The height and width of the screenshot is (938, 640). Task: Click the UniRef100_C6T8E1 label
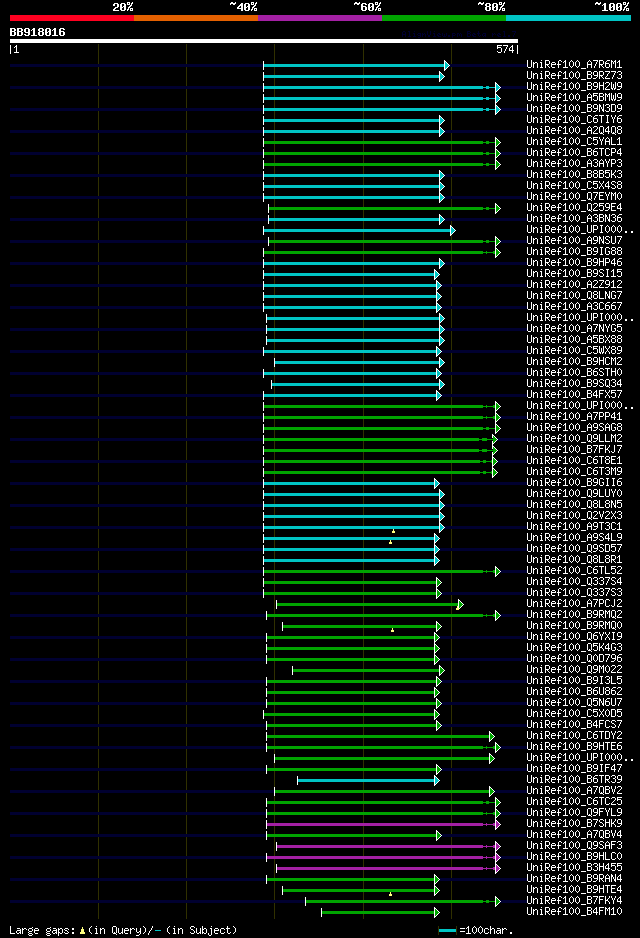coord(574,461)
